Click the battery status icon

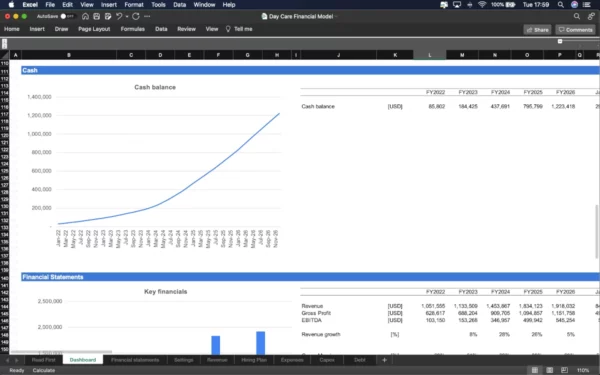[x=510, y=5]
